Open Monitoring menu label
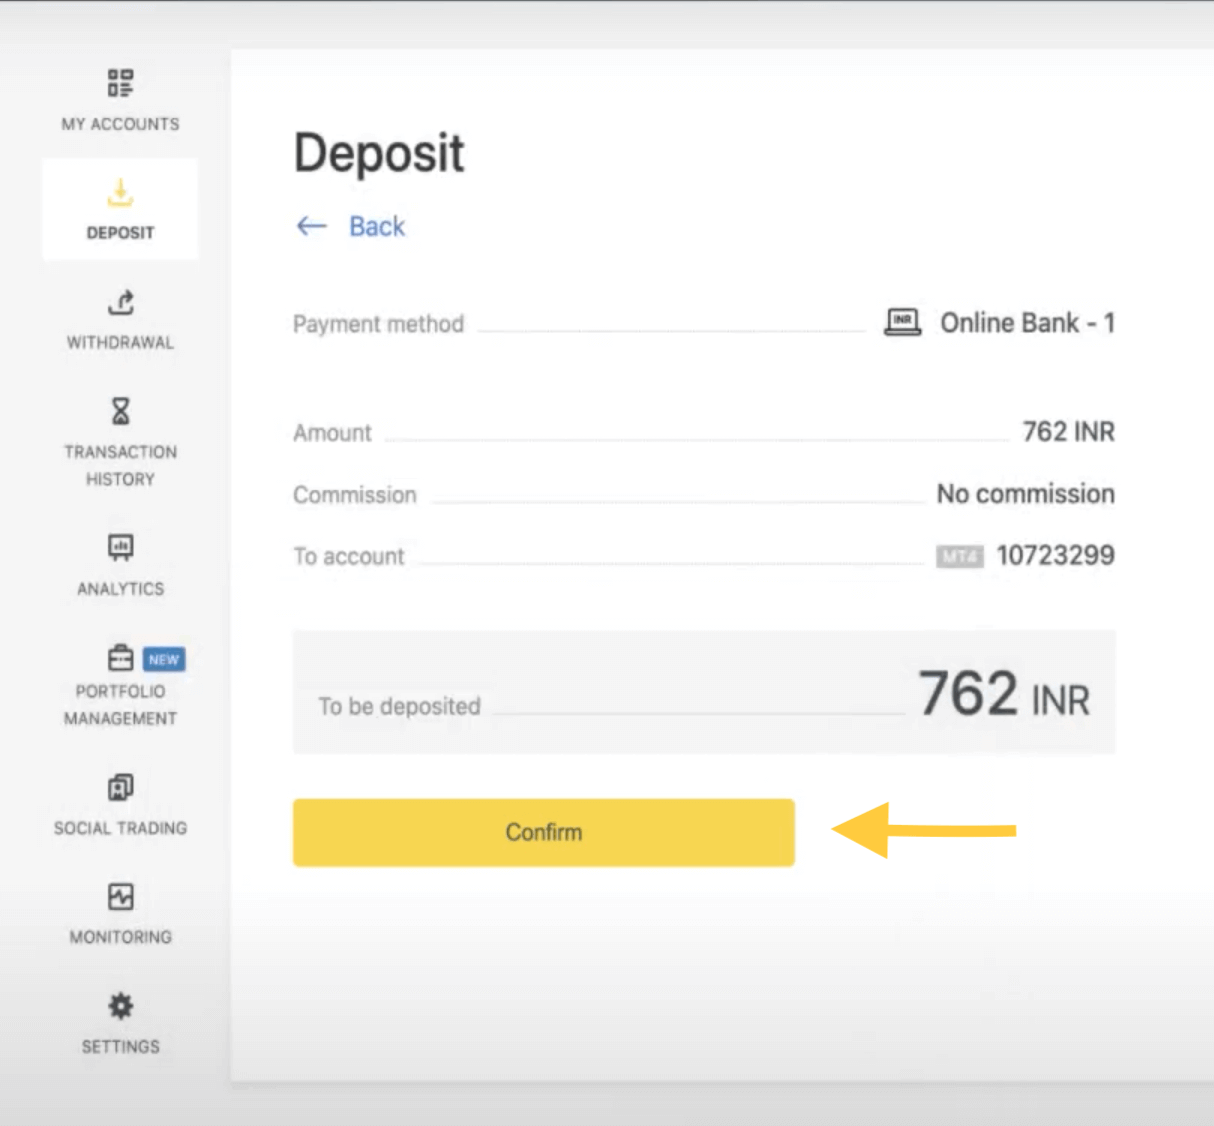 120,937
